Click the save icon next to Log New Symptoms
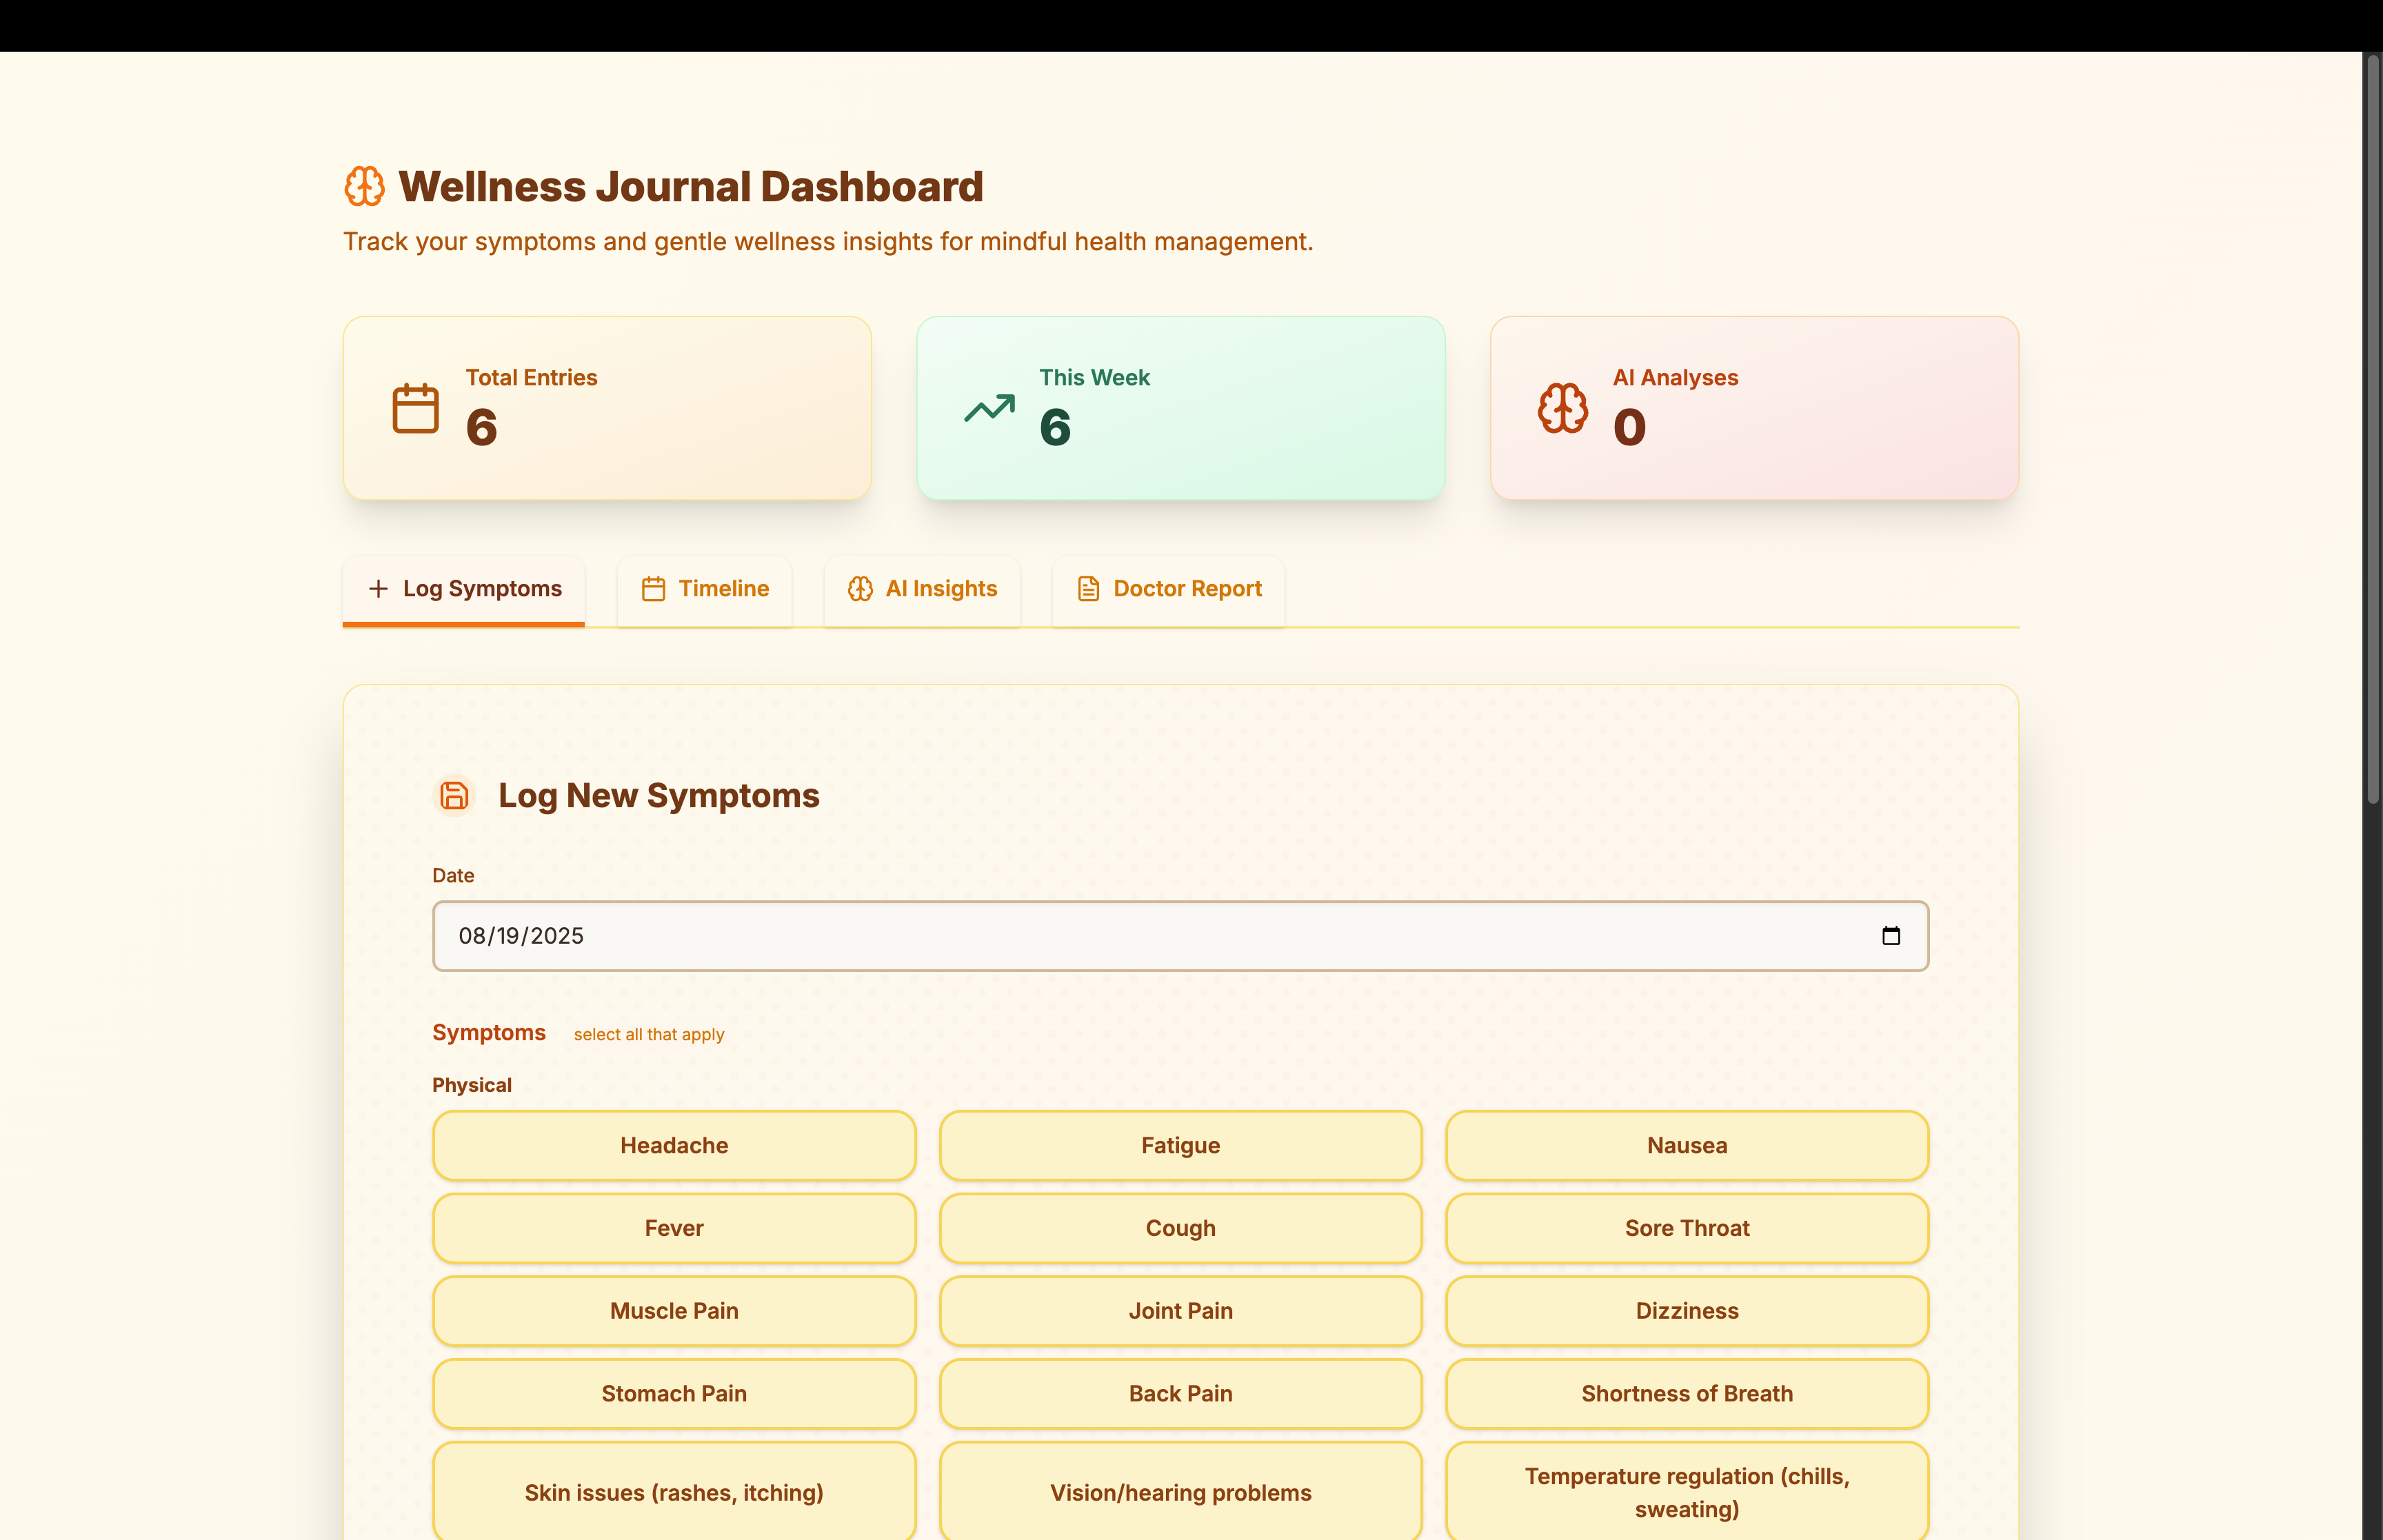2383x1540 pixels. 454,796
